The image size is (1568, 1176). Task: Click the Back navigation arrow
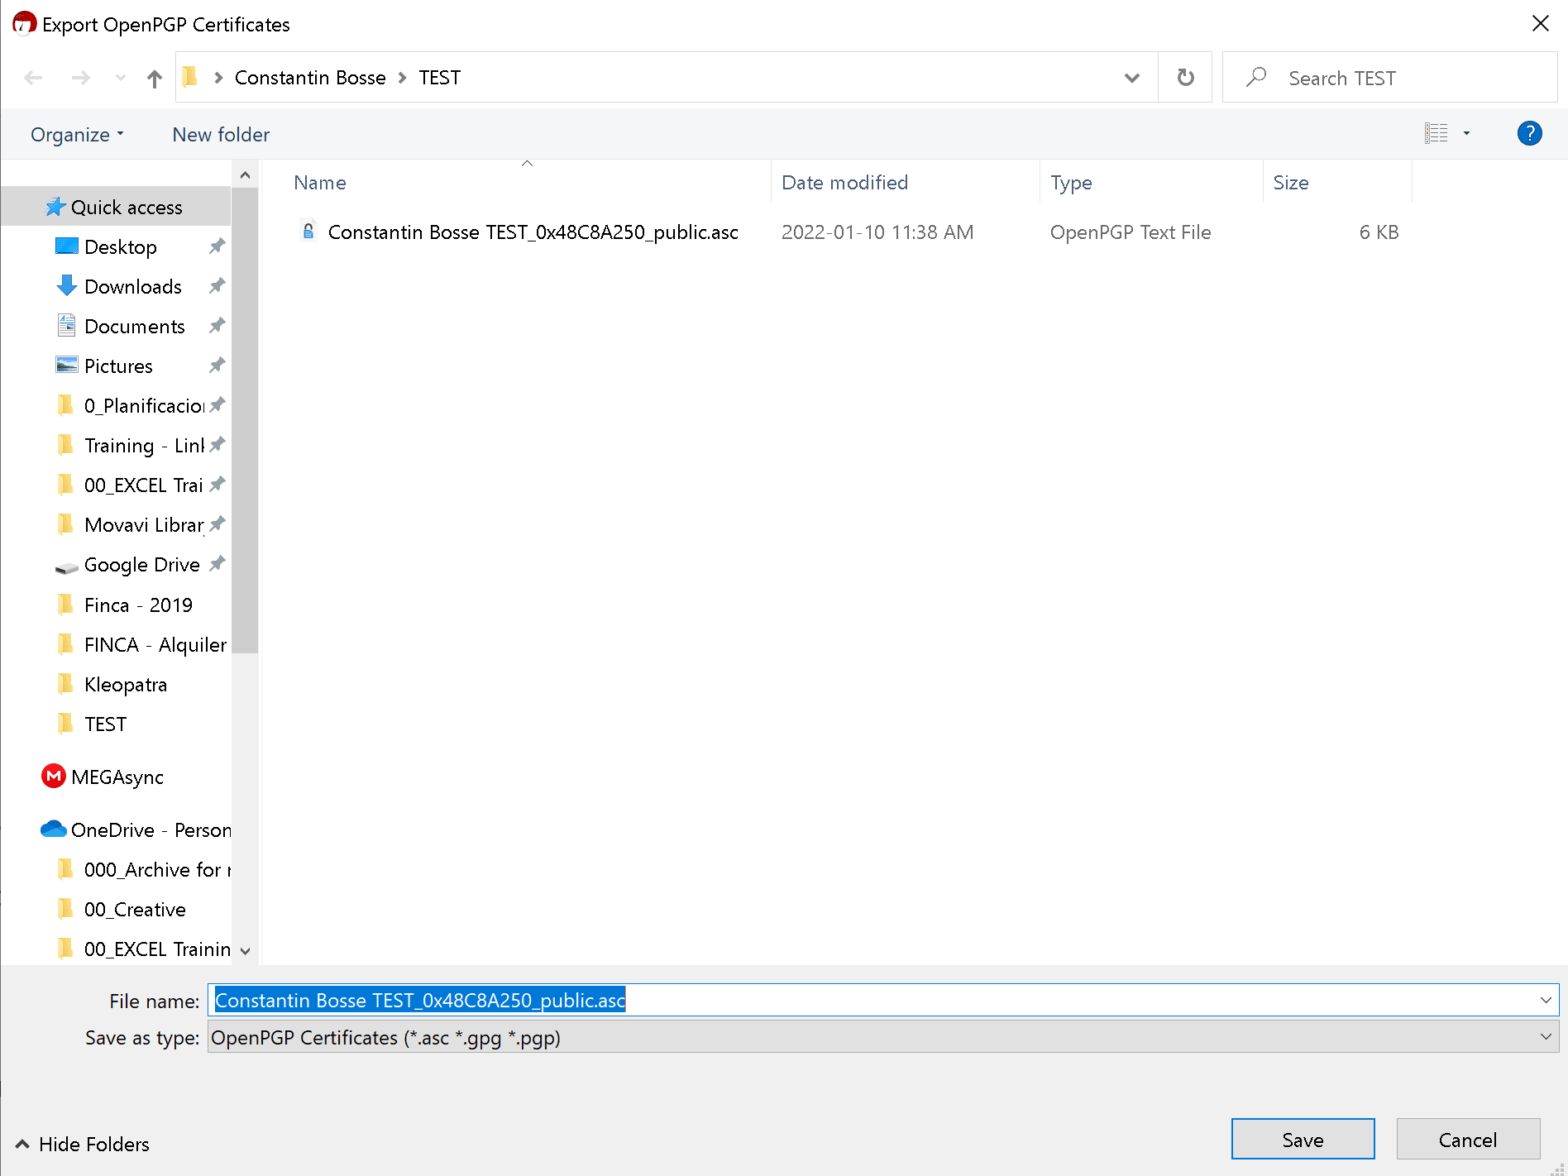pyautogui.click(x=33, y=78)
